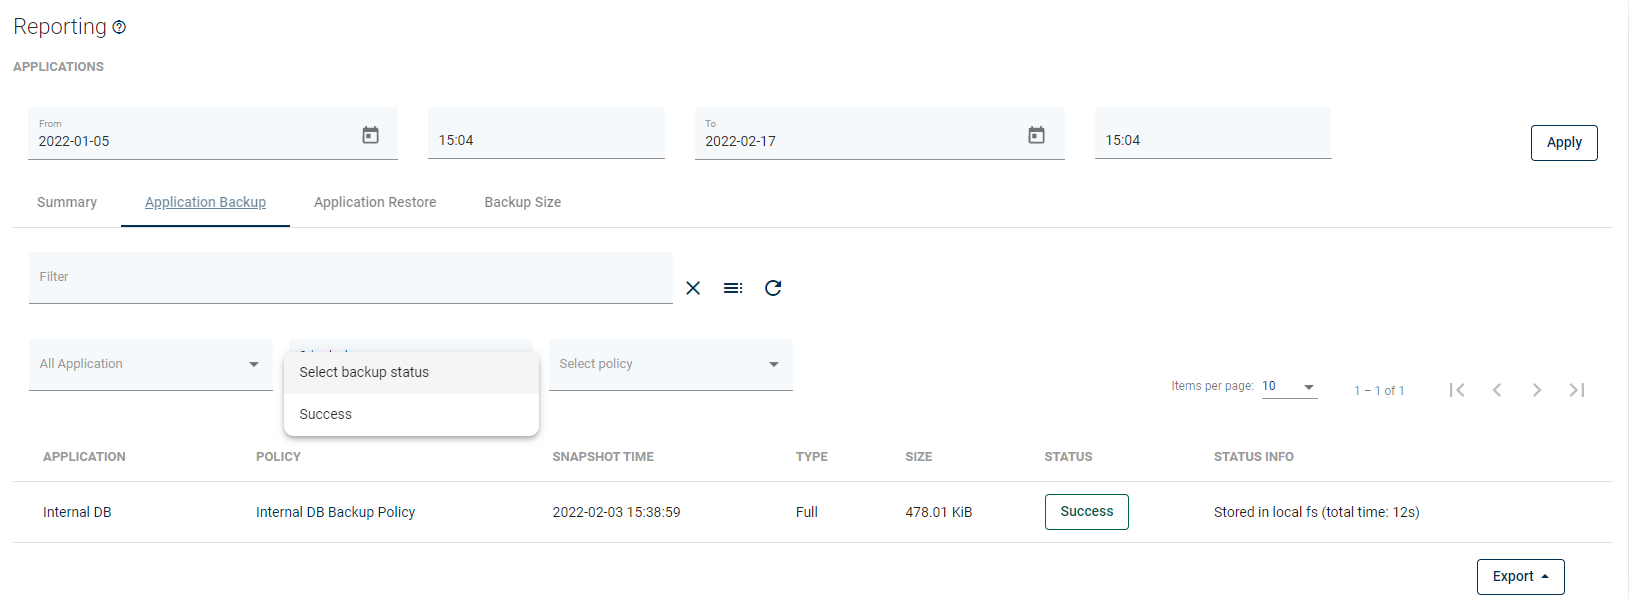Jump to the last page of results
The height and width of the screenshot is (599, 1629).
coord(1577,390)
